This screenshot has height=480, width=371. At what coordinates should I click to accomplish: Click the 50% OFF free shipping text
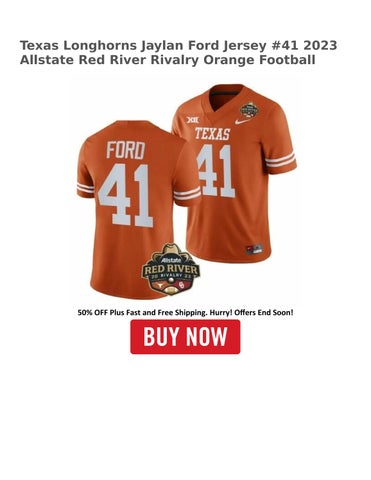(185, 313)
